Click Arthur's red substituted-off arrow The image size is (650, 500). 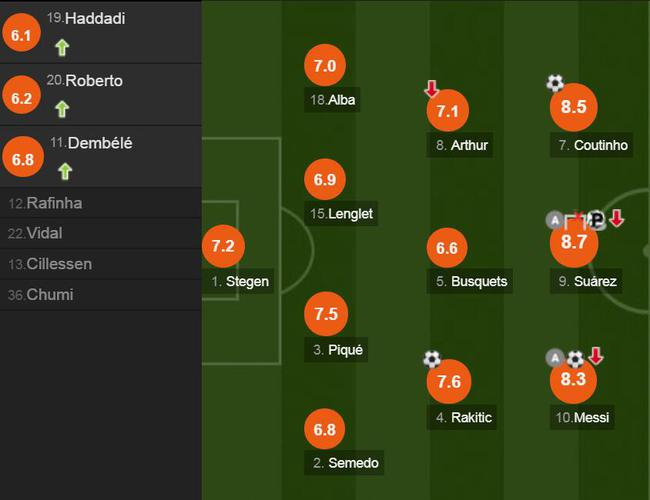[x=432, y=89]
